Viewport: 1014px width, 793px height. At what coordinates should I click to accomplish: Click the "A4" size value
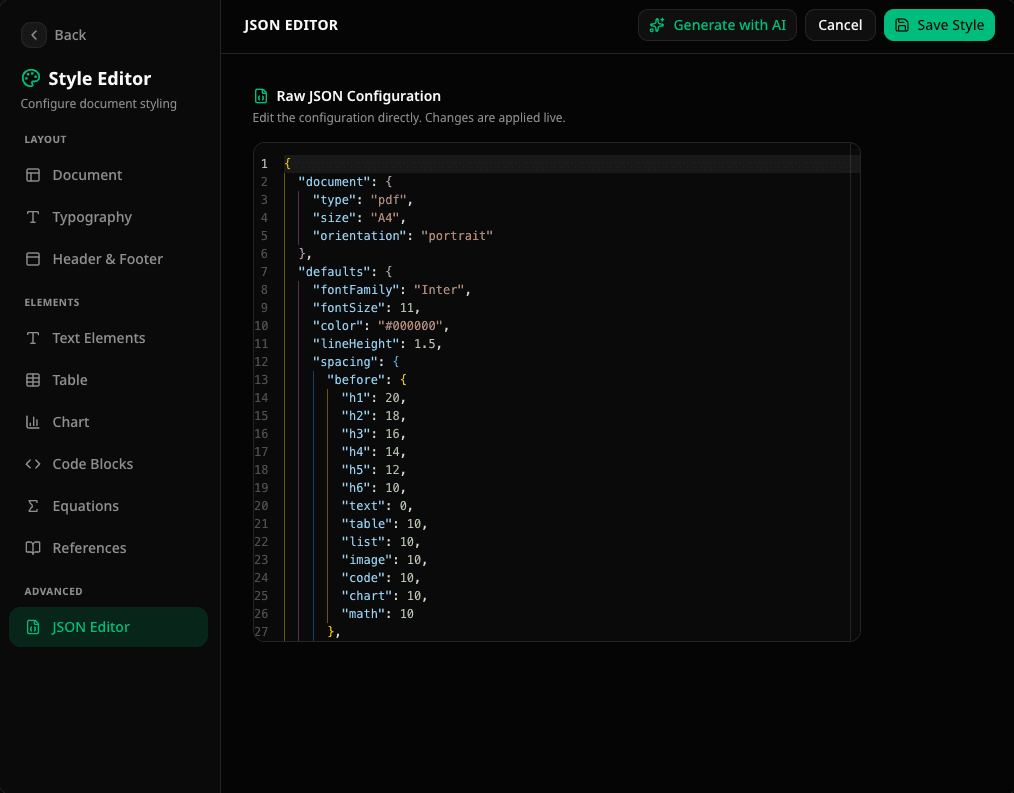[385, 218]
